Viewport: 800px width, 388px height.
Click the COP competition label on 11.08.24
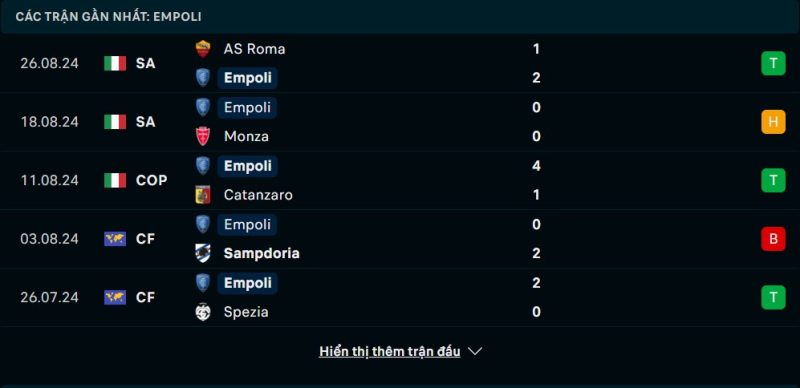(152, 180)
